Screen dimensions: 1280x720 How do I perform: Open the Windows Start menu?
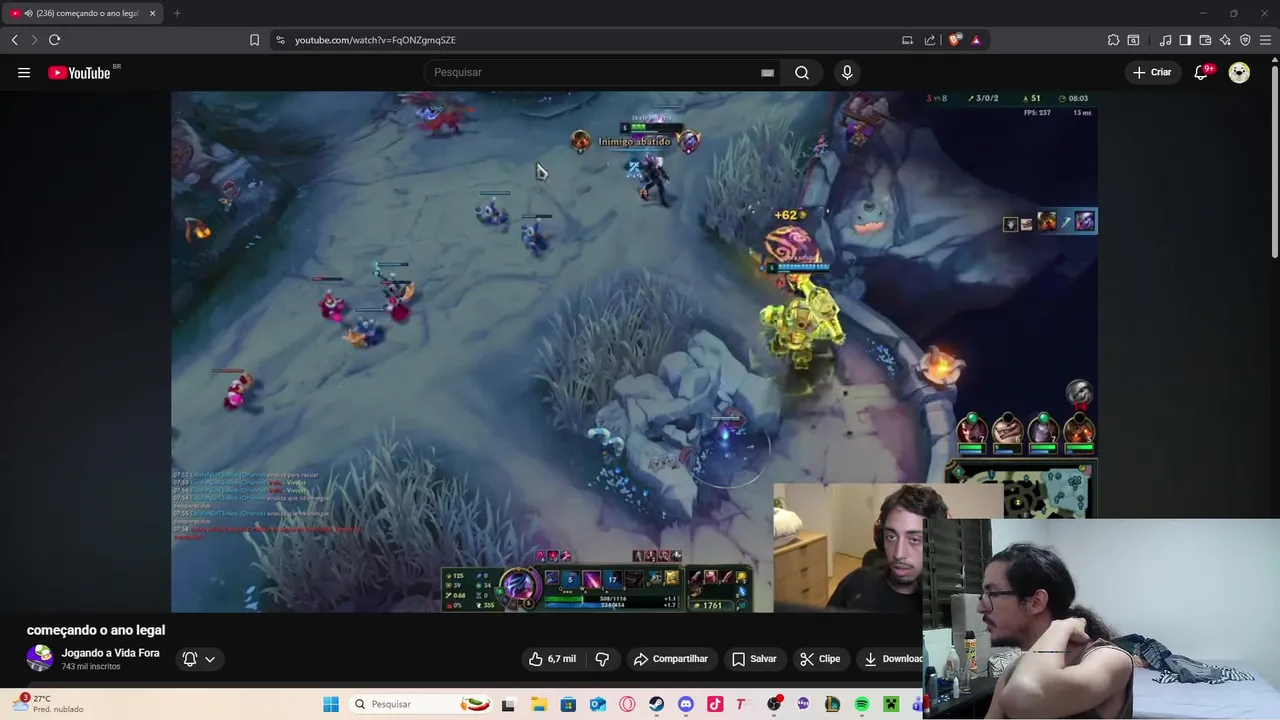click(331, 704)
